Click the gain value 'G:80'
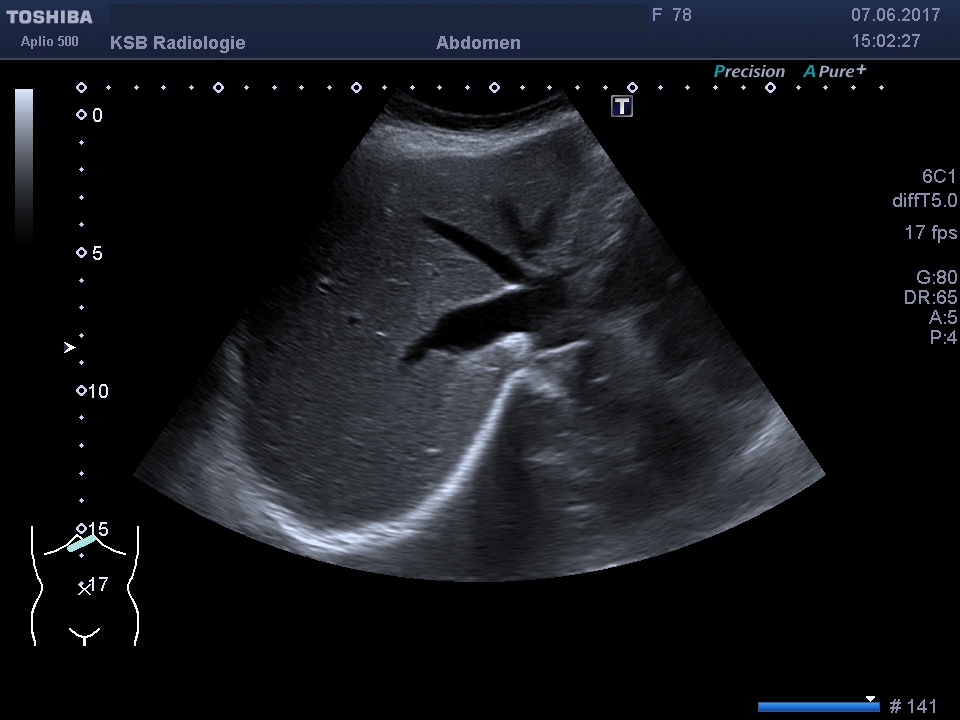Image resolution: width=960 pixels, height=720 pixels. pos(936,277)
